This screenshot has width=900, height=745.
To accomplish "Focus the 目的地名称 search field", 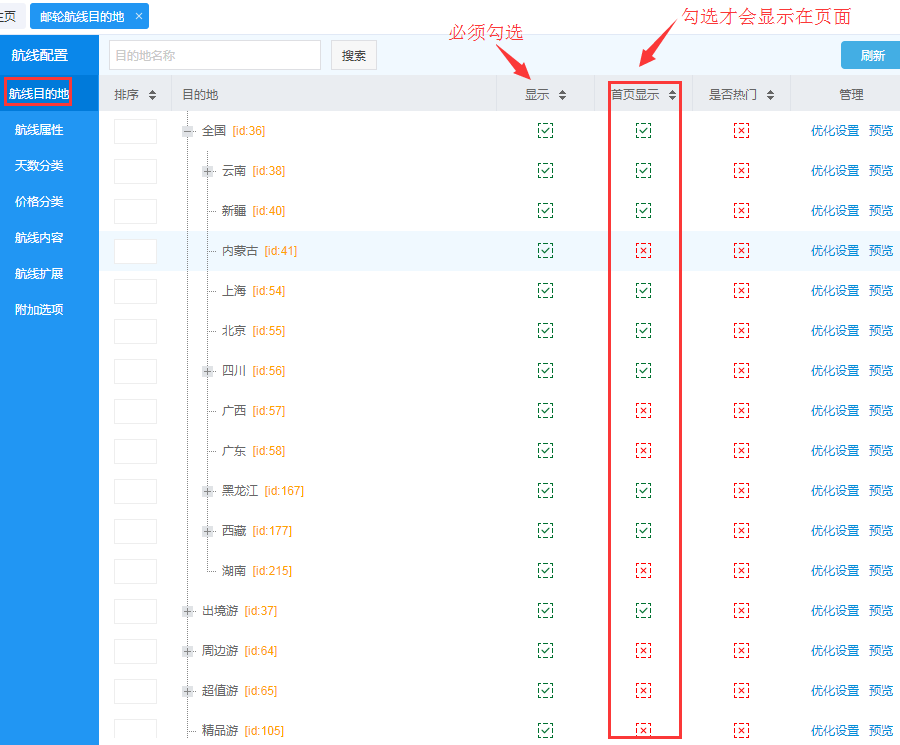I will tap(215, 56).
